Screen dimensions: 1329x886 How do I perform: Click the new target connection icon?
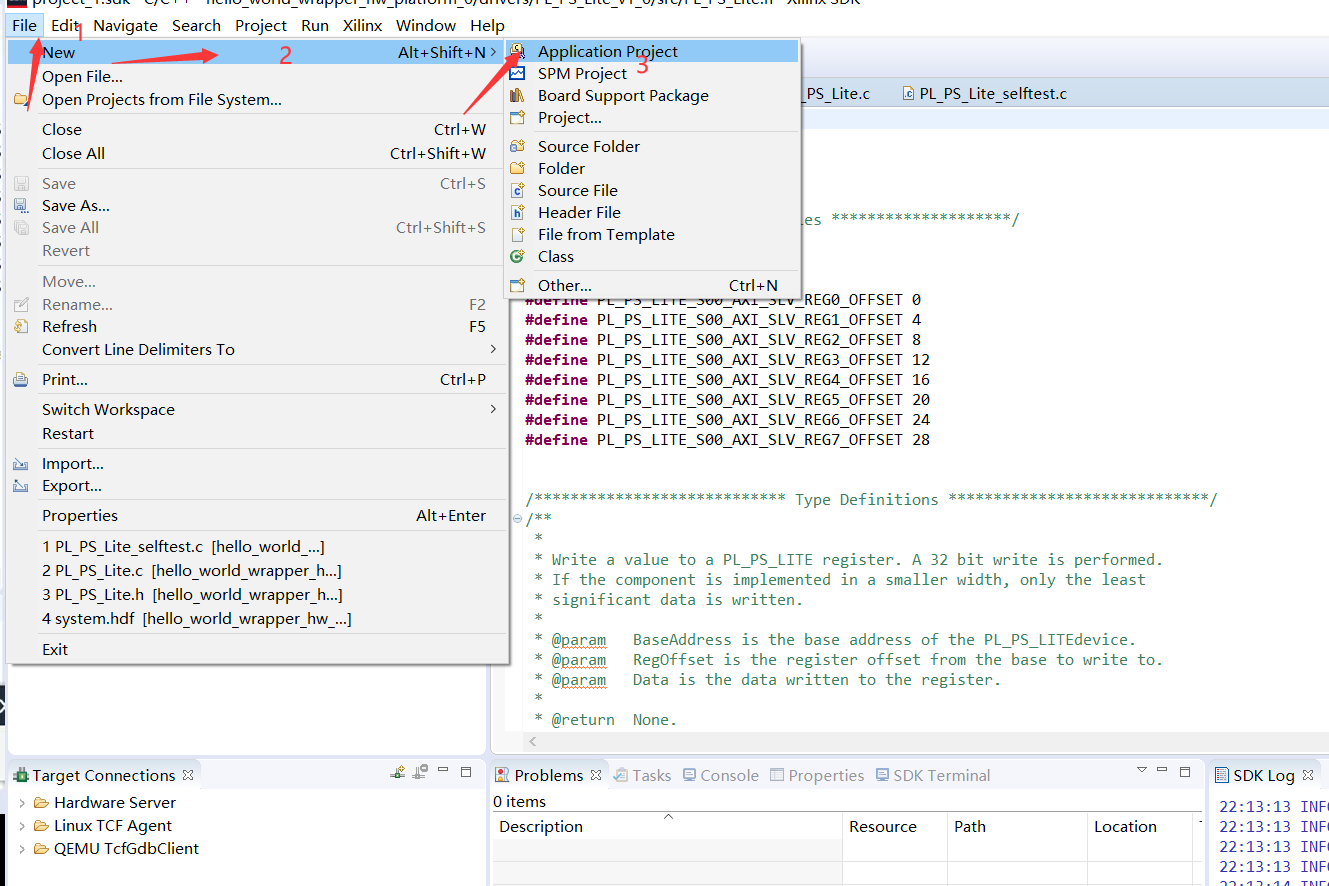click(x=398, y=772)
